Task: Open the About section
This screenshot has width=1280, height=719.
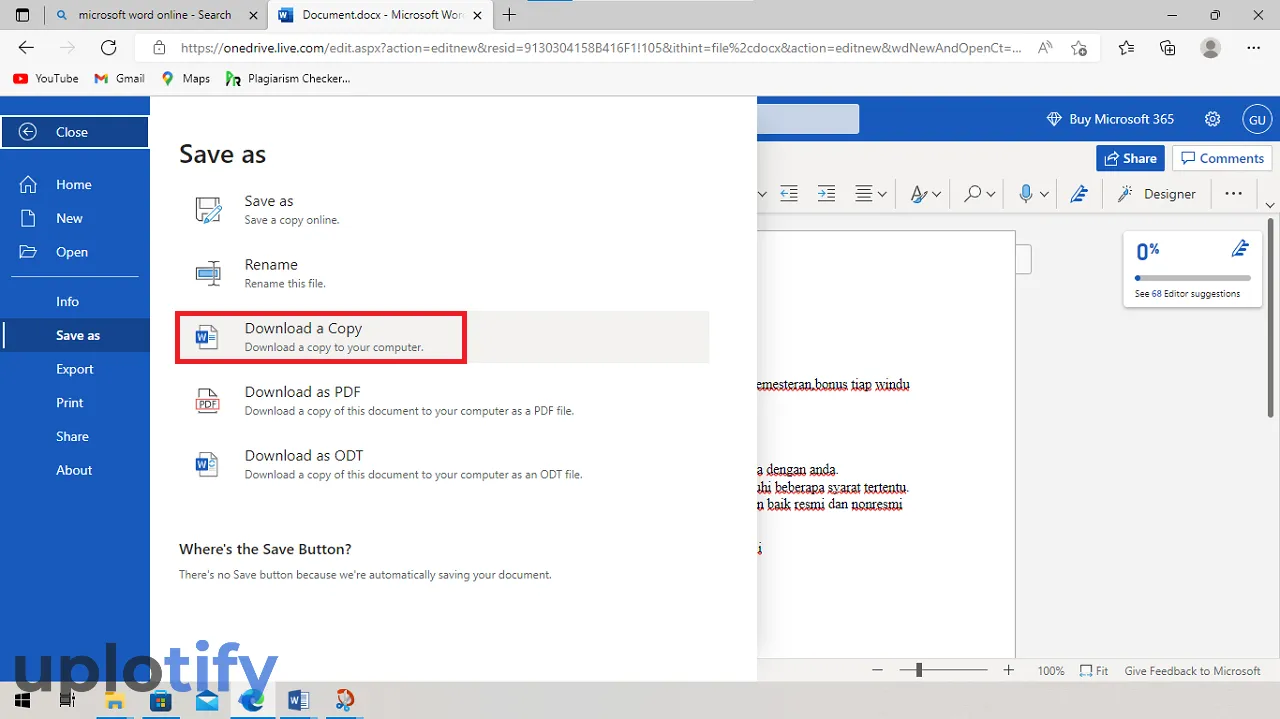Action: click(x=74, y=470)
